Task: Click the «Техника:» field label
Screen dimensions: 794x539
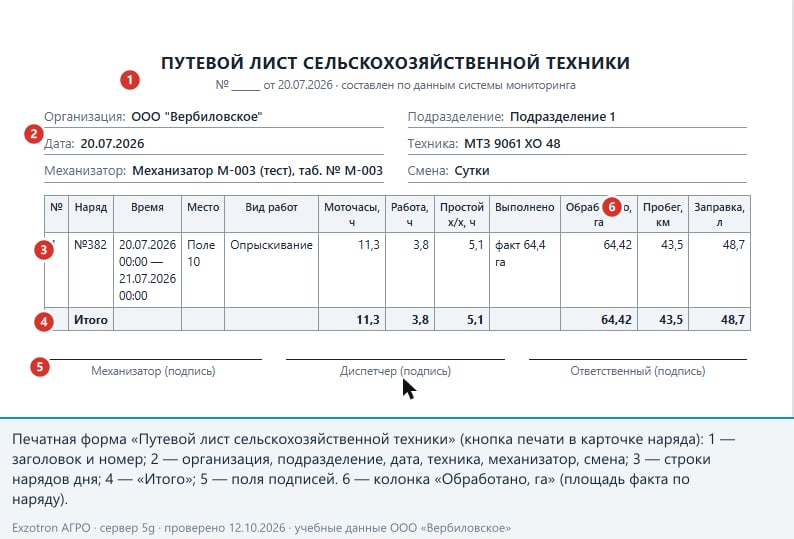Action: tap(433, 144)
